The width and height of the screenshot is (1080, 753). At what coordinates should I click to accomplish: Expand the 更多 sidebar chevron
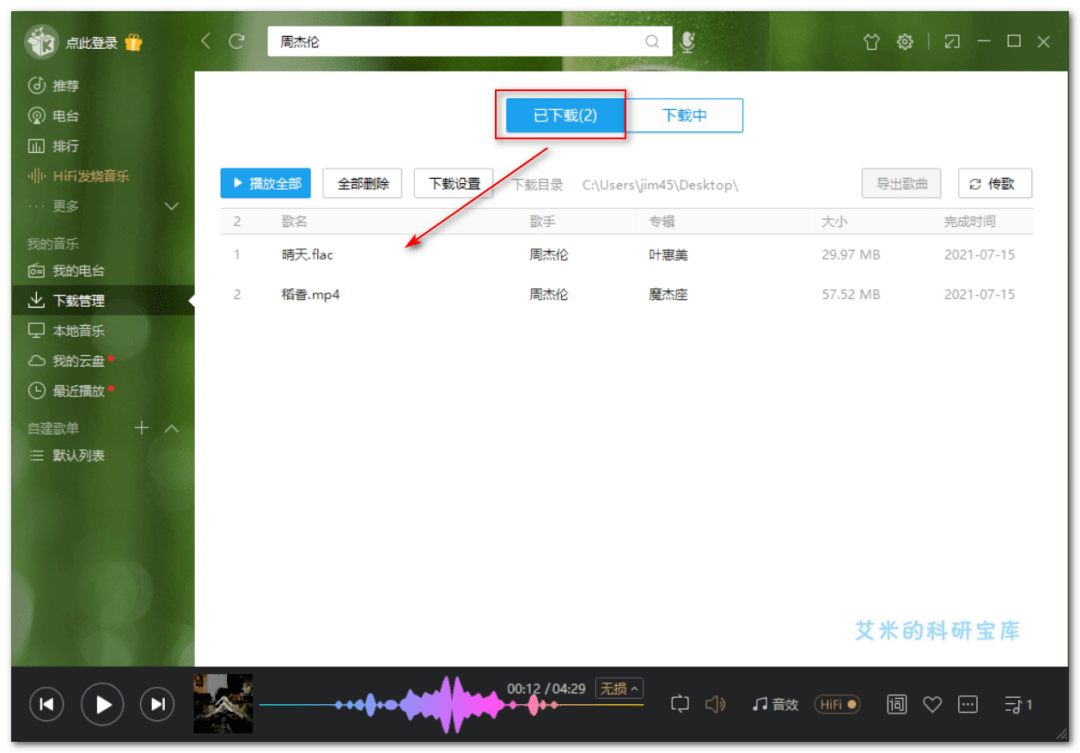tap(172, 206)
